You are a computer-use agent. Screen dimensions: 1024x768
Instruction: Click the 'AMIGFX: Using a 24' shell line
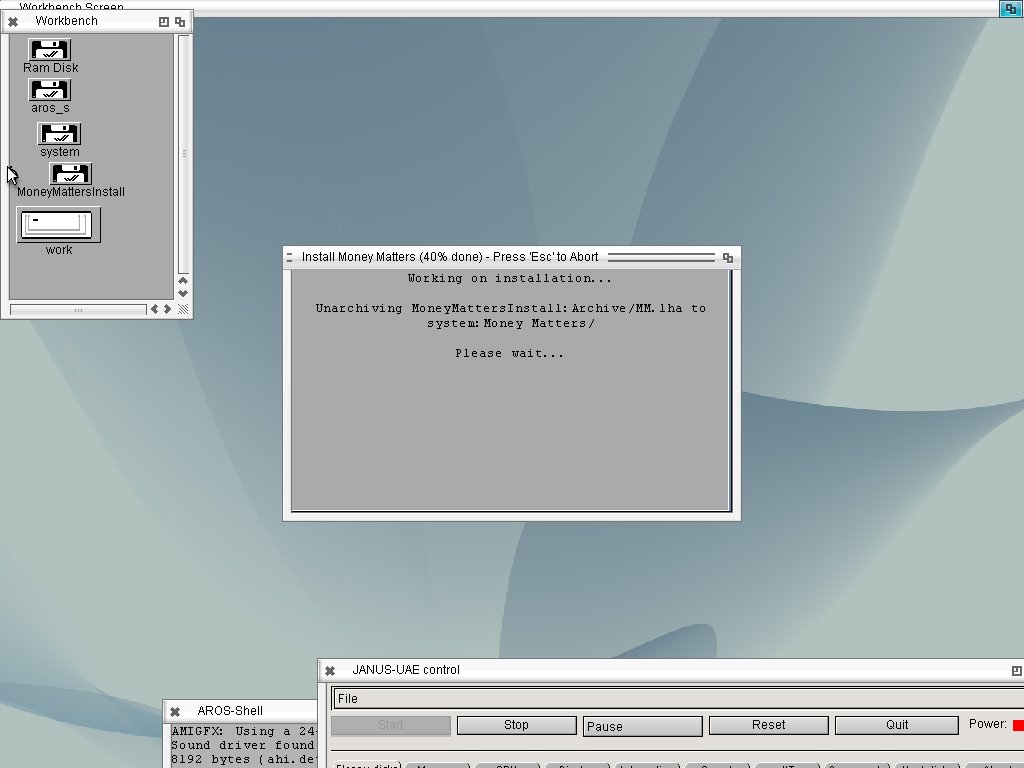click(244, 731)
